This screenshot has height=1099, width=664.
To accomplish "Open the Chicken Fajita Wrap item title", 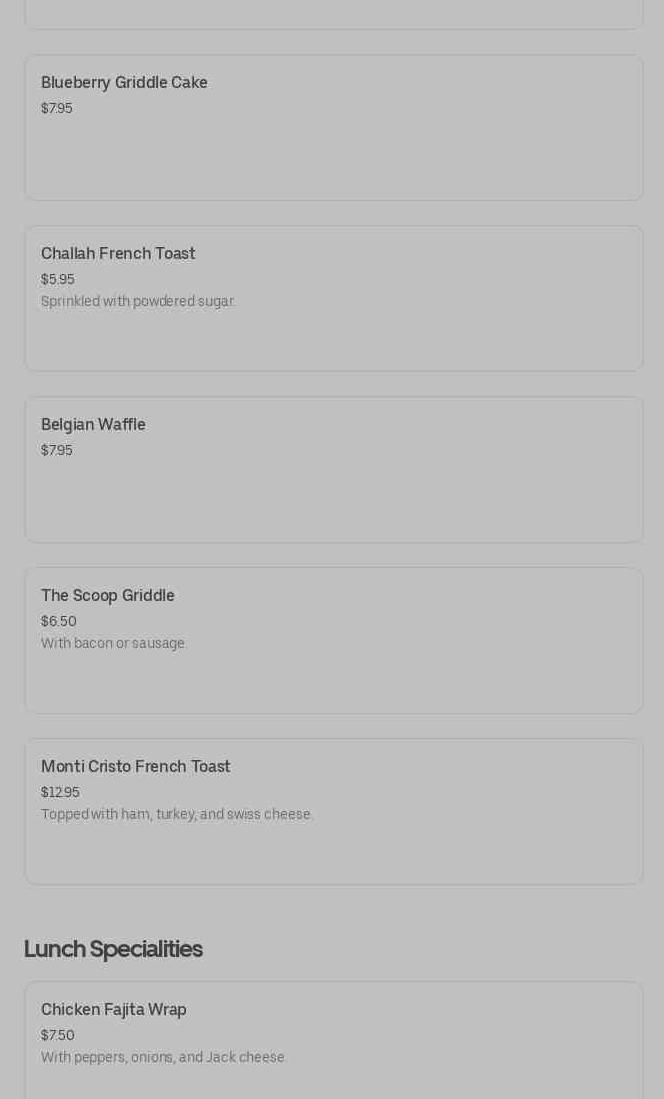I will point(114,1010).
